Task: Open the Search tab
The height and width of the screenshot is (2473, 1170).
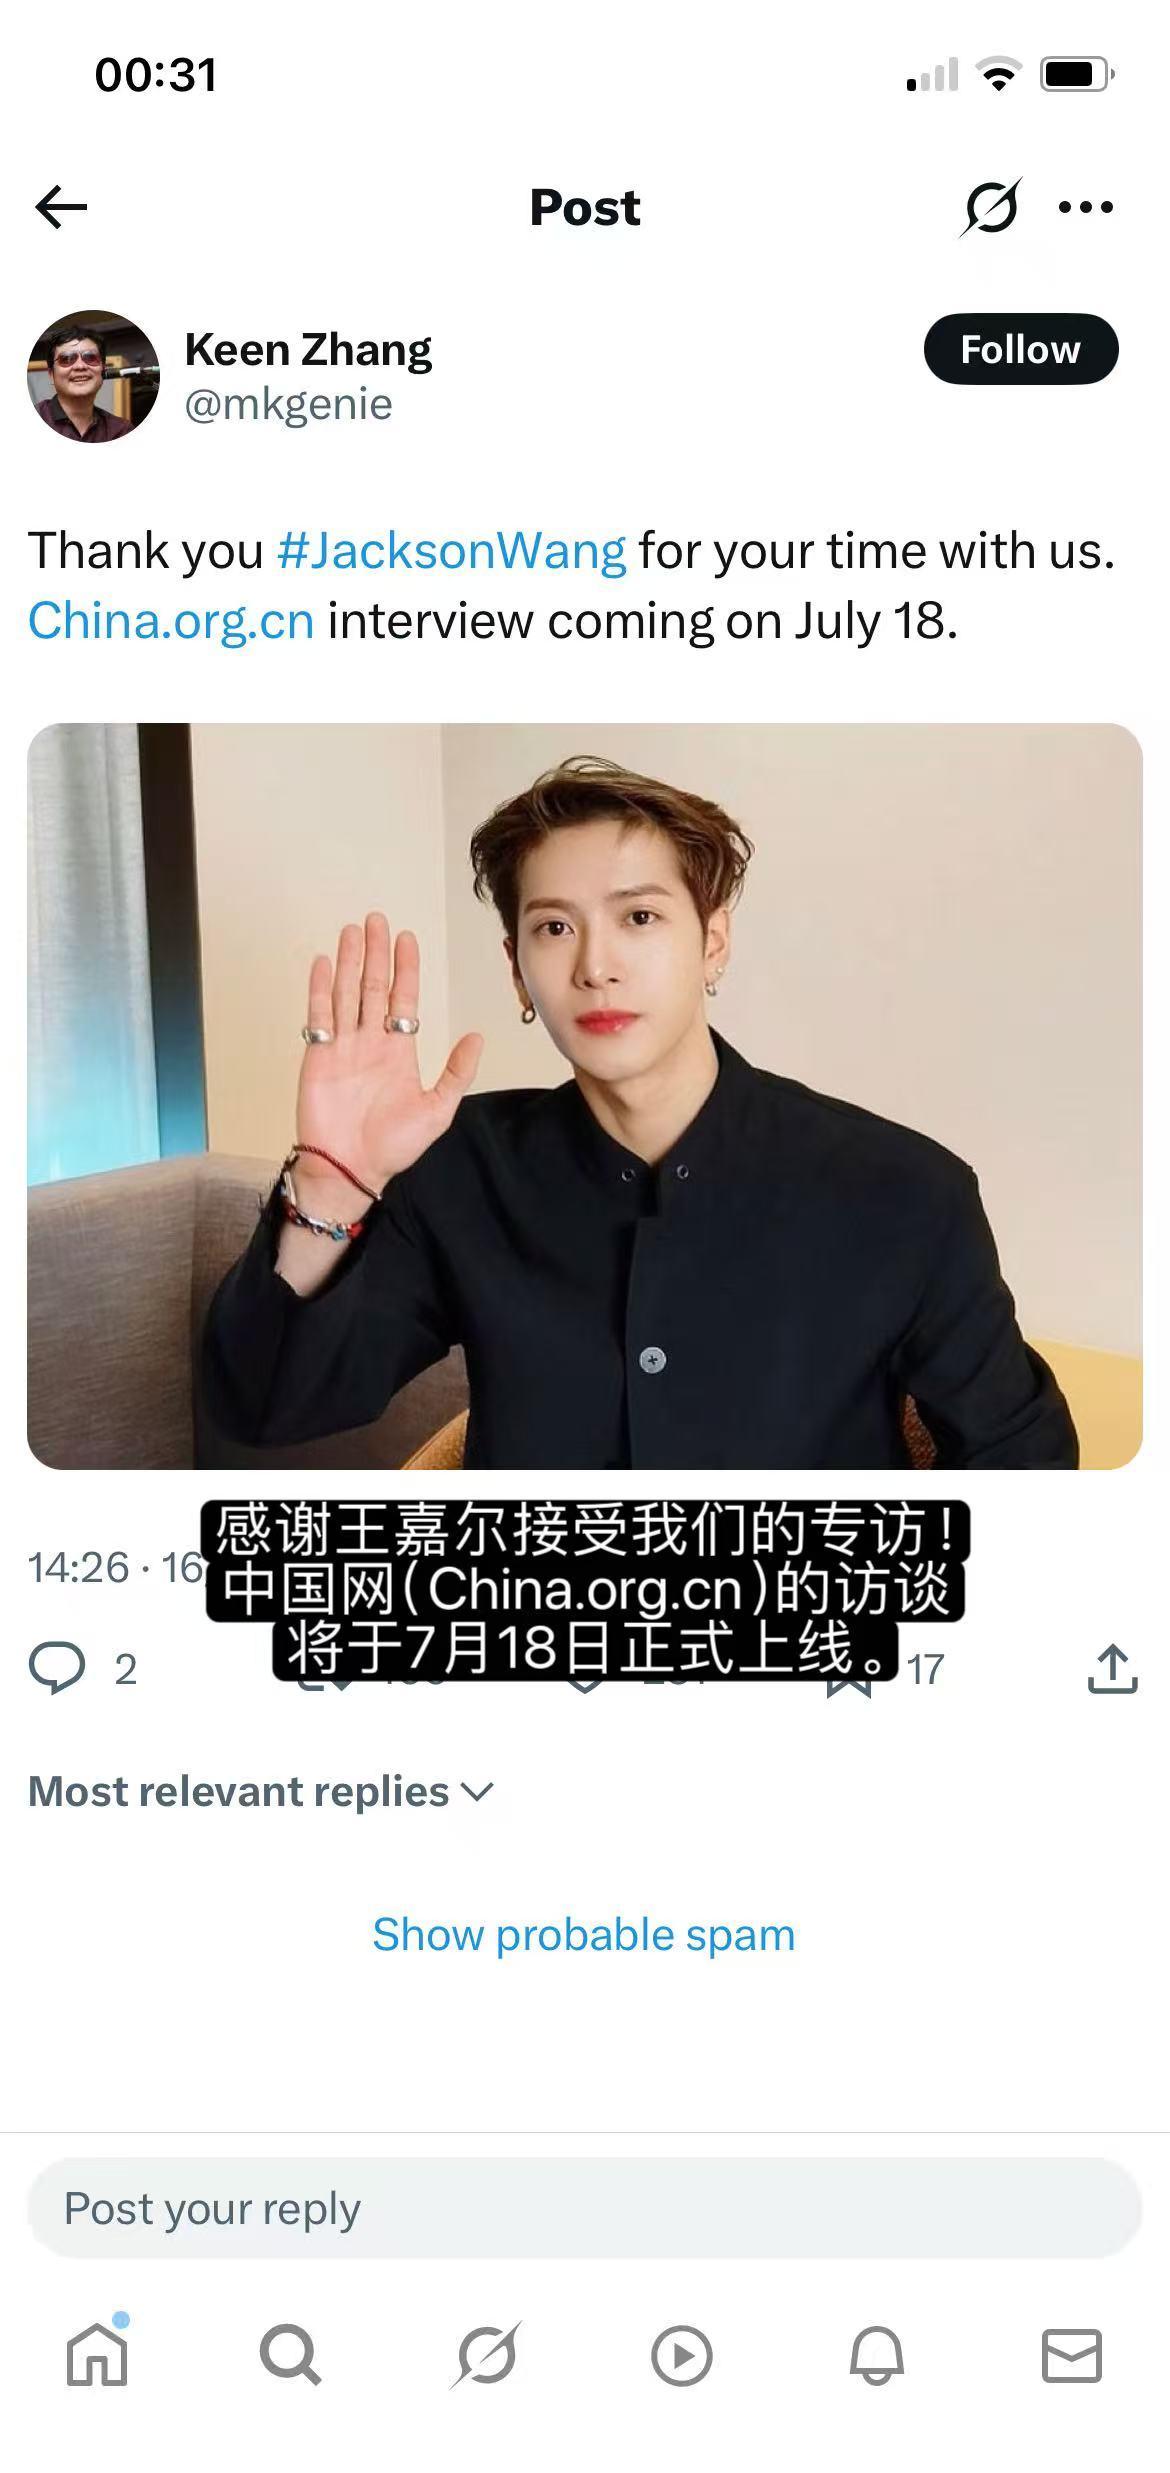Action: pos(290,2355)
